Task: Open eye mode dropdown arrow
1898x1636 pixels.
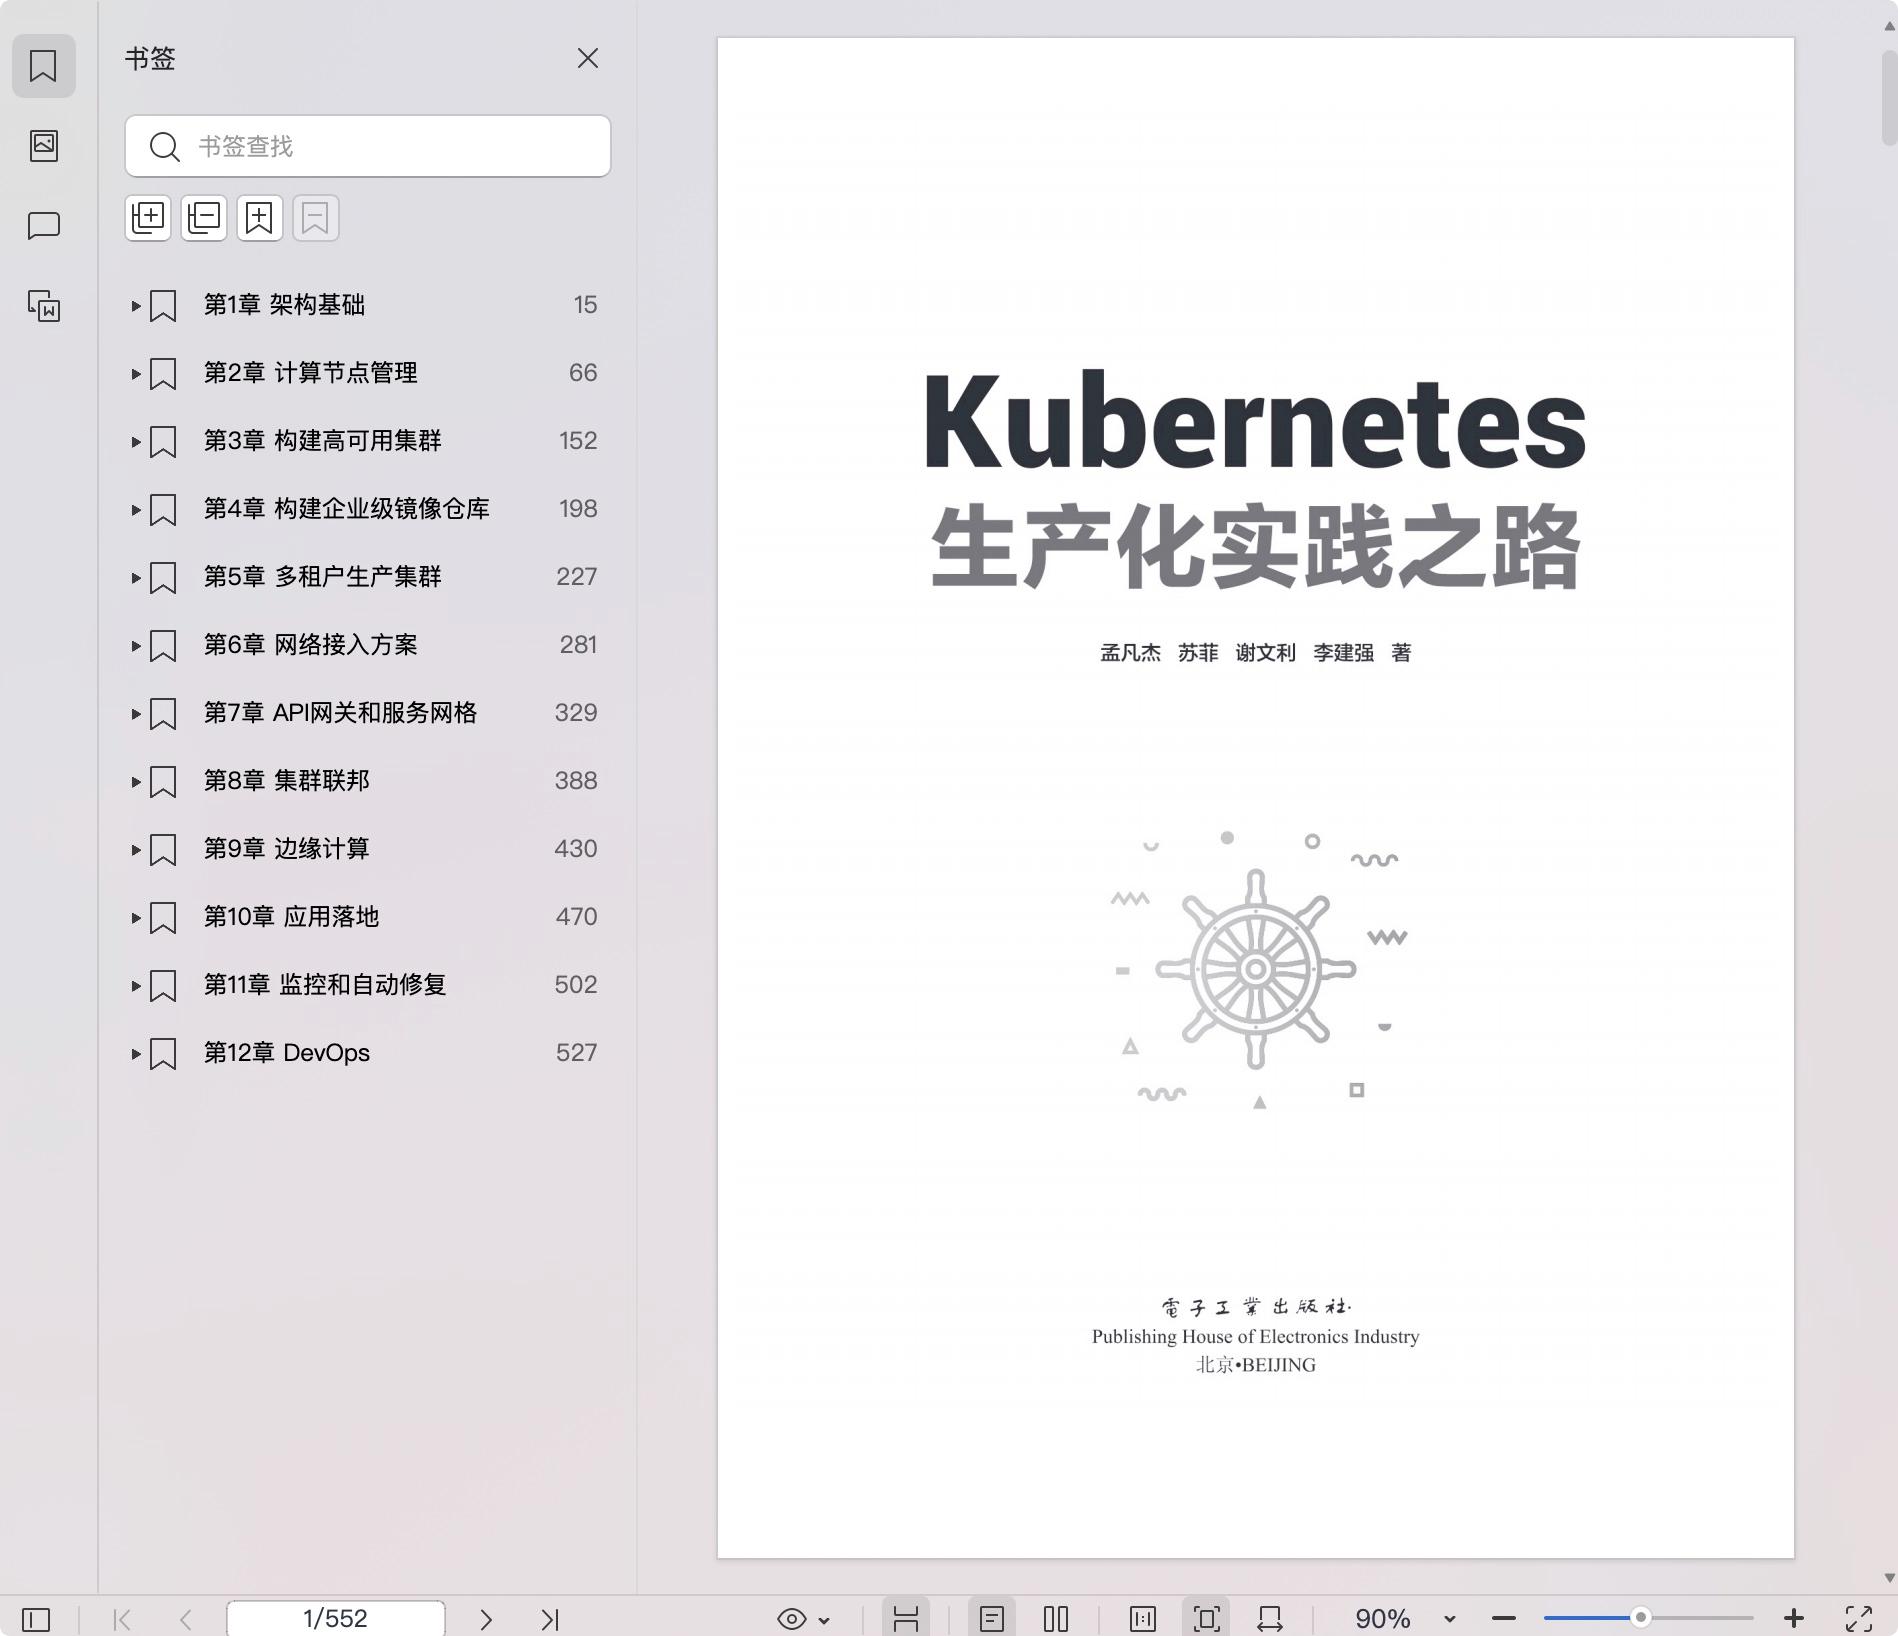Action: [824, 1620]
